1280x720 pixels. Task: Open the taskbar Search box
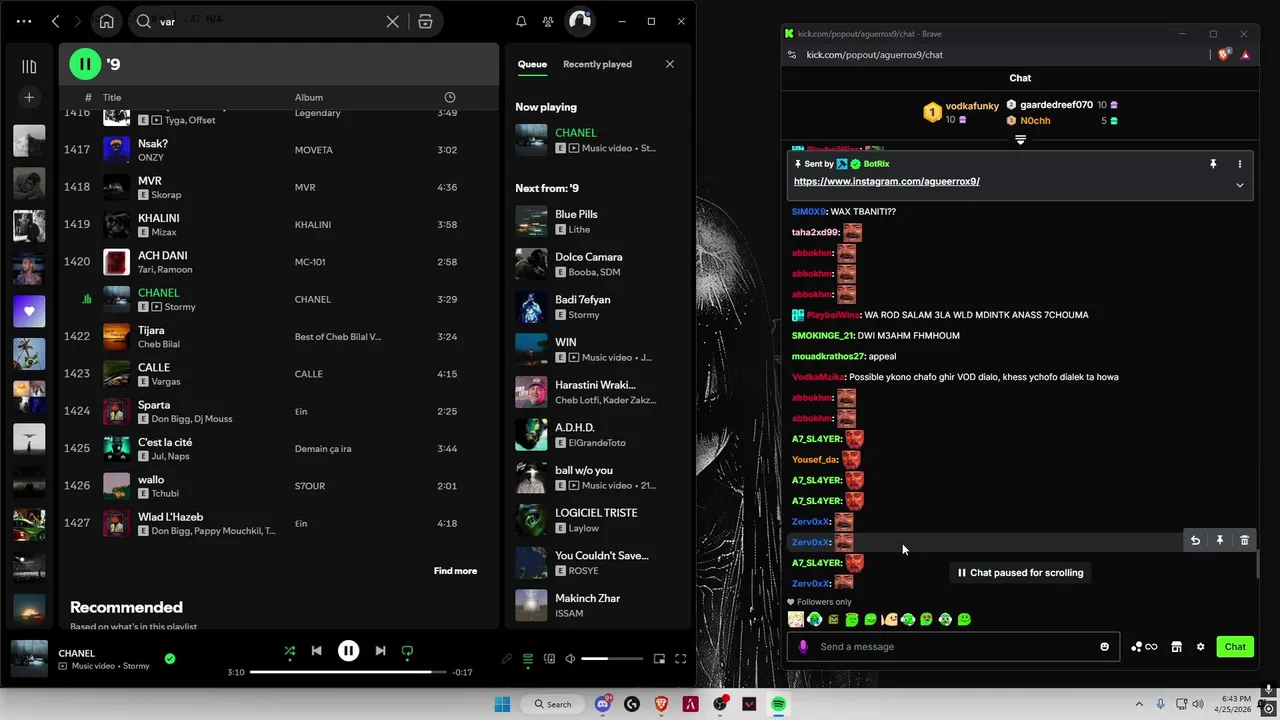coord(553,704)
